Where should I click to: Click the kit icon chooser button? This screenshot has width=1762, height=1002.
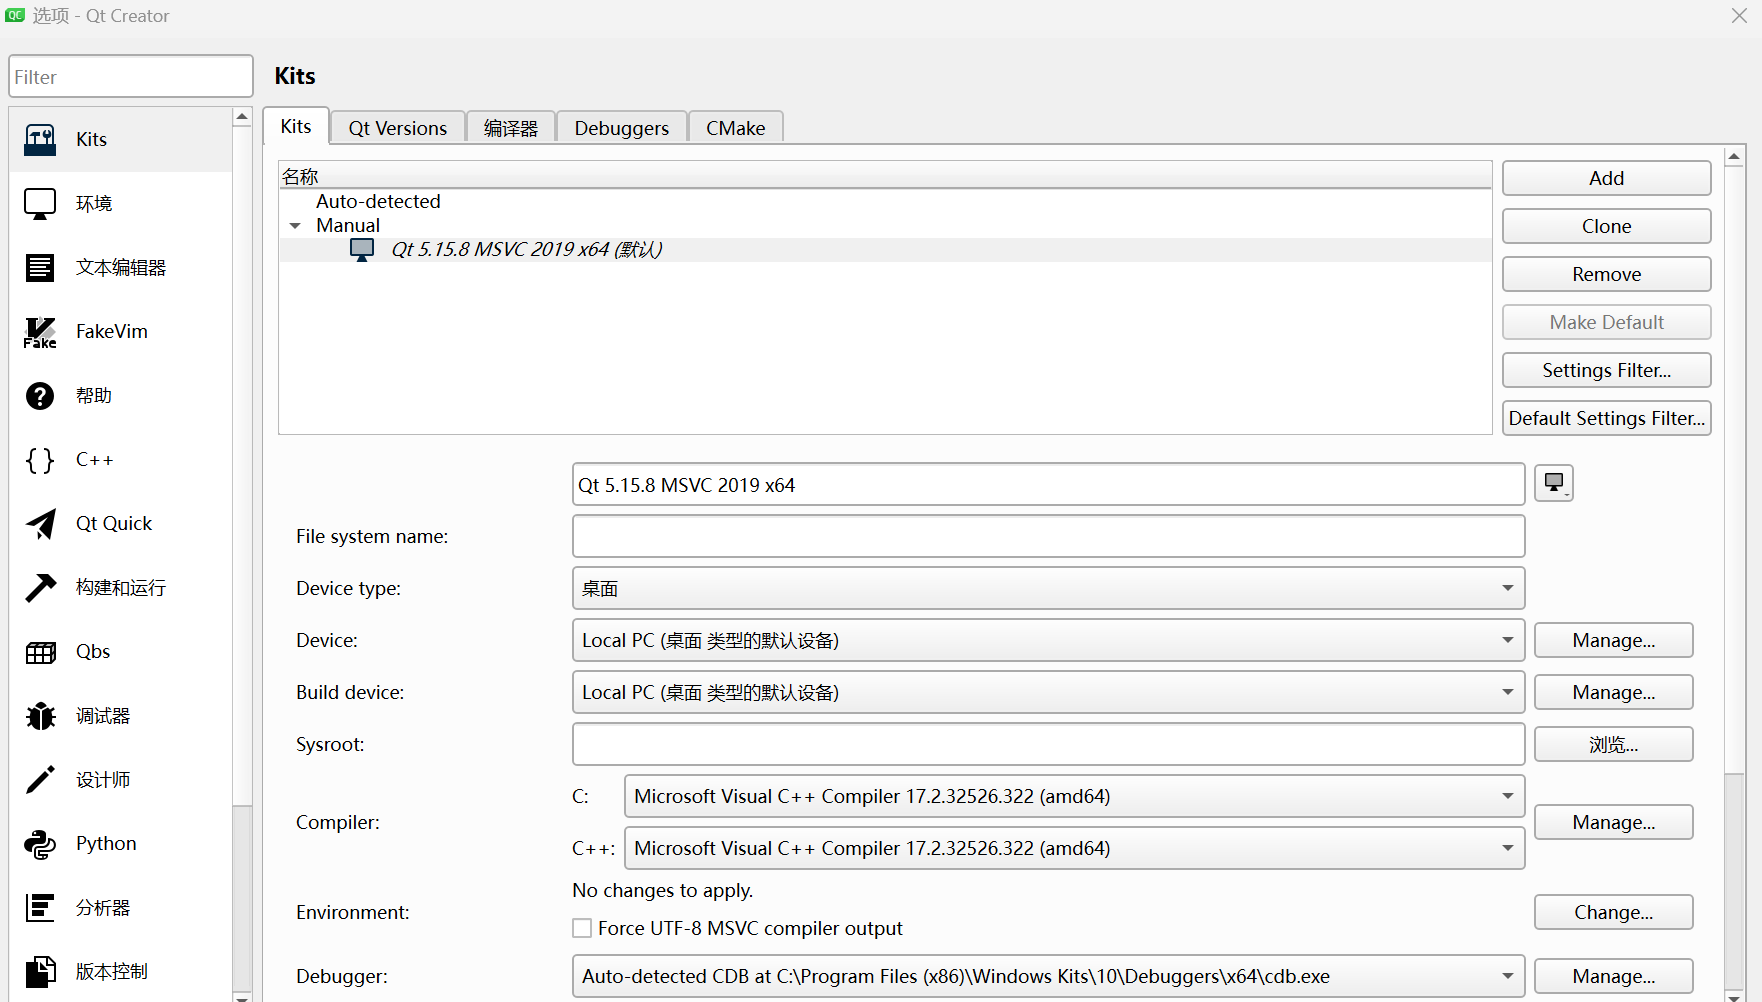point(1554,484)
